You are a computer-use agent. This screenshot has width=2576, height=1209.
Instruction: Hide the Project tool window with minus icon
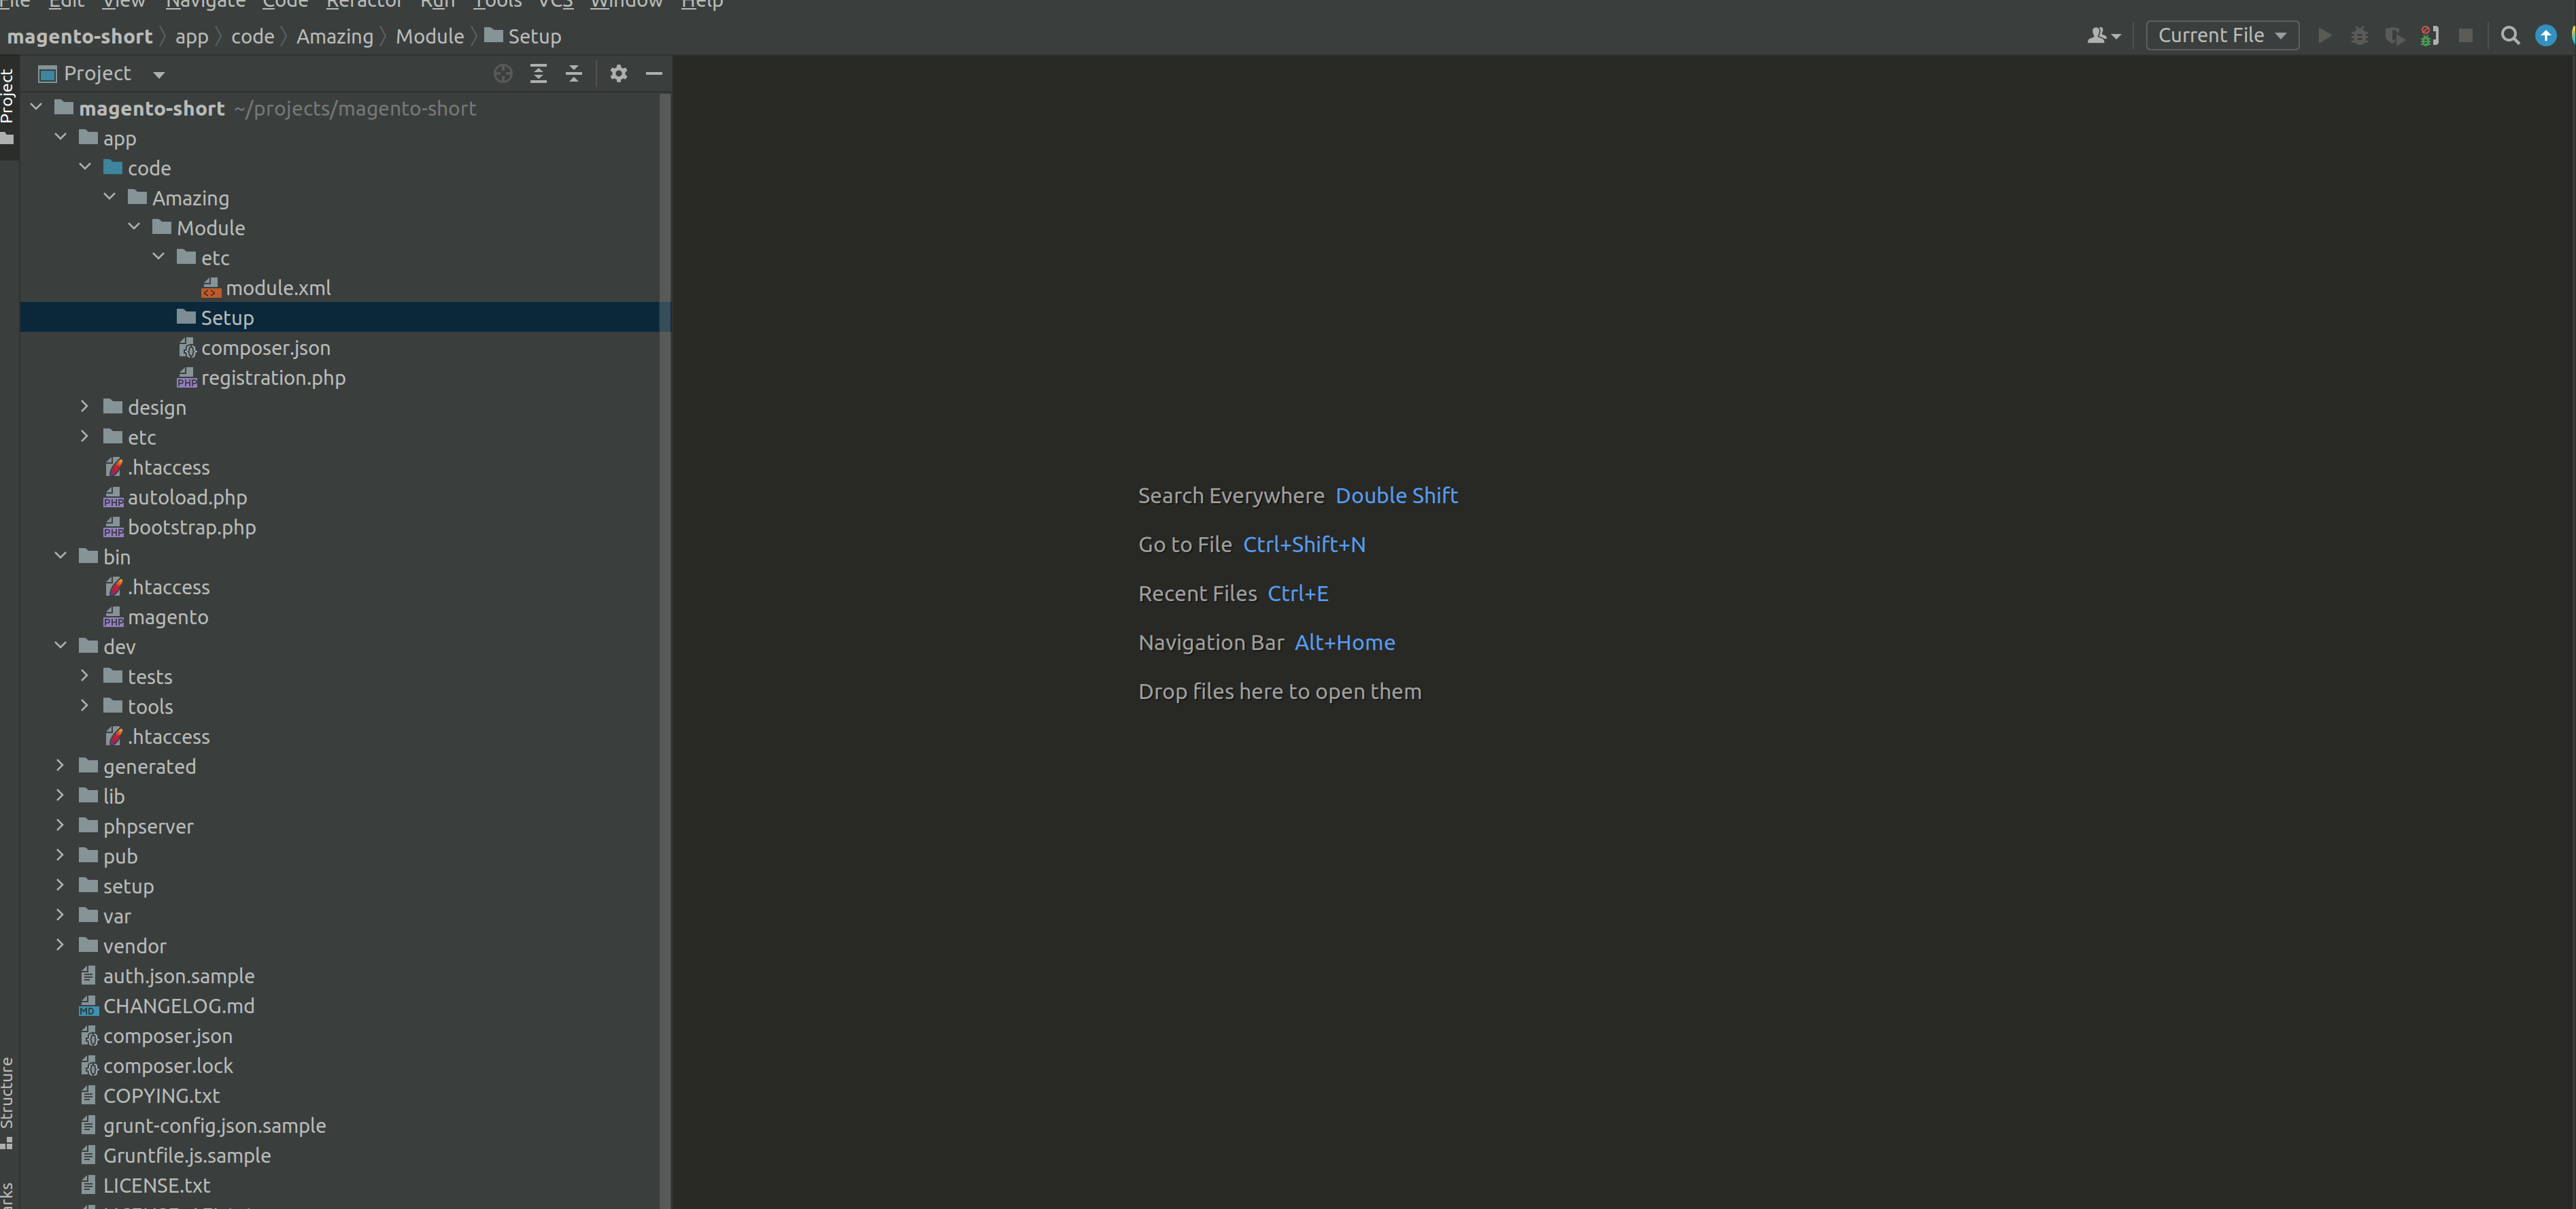(x=654, y=73)
